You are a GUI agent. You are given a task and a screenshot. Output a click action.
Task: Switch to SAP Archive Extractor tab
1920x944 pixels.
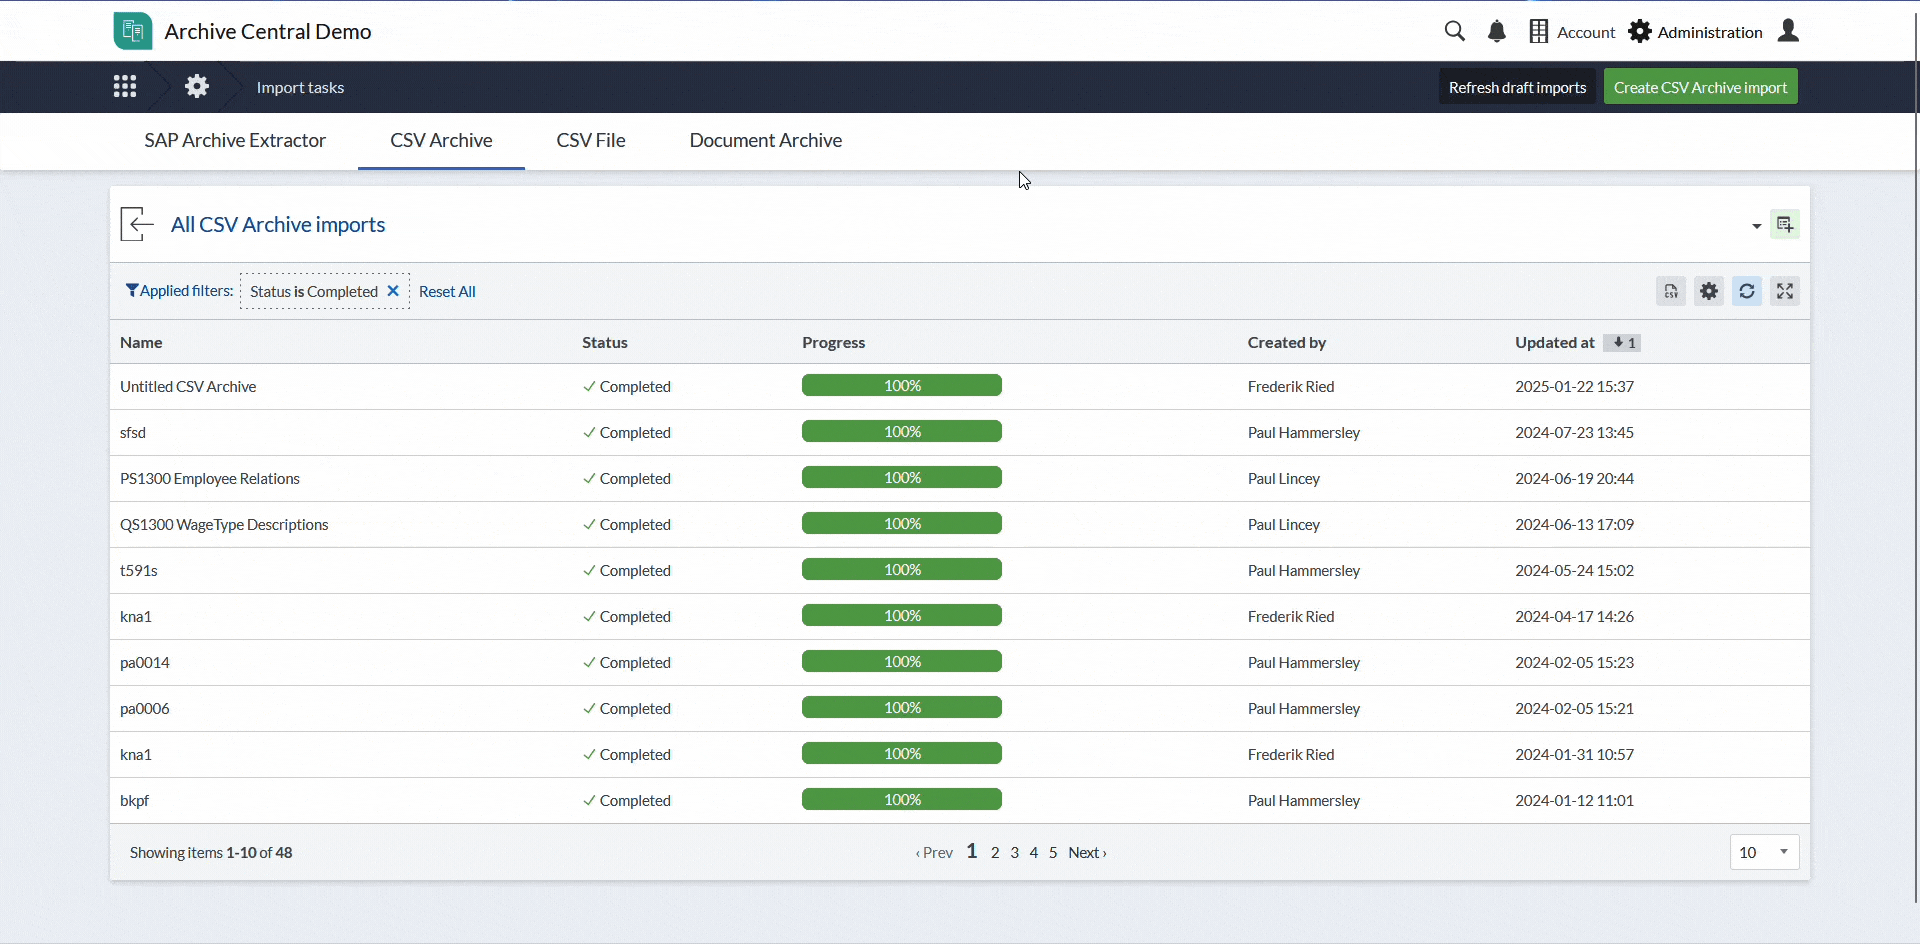235,141
